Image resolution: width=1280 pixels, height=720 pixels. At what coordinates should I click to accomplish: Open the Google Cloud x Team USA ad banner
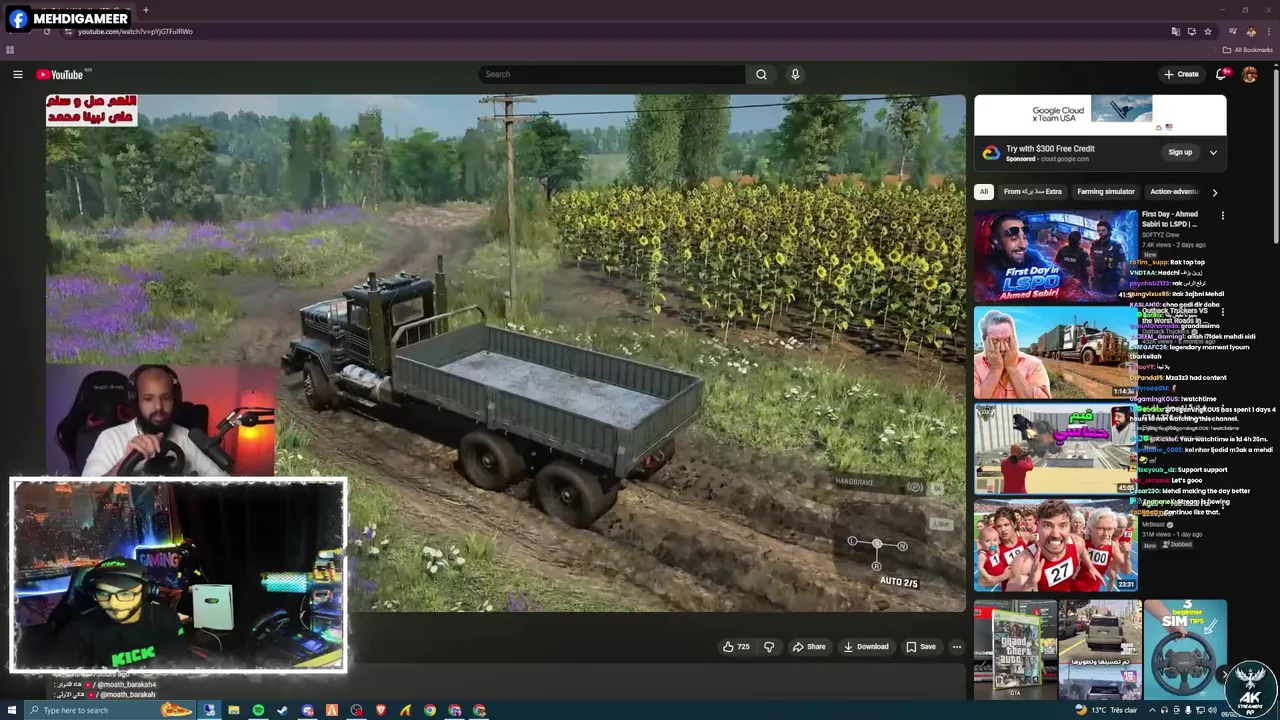click(x=1100, y=115)
